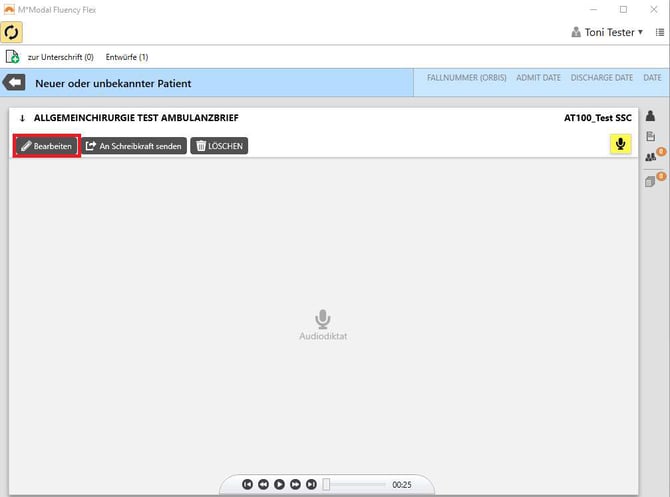Screen dimensions: 670x497
Task: Skip to the start of the audio
Action: click(247, 485)
